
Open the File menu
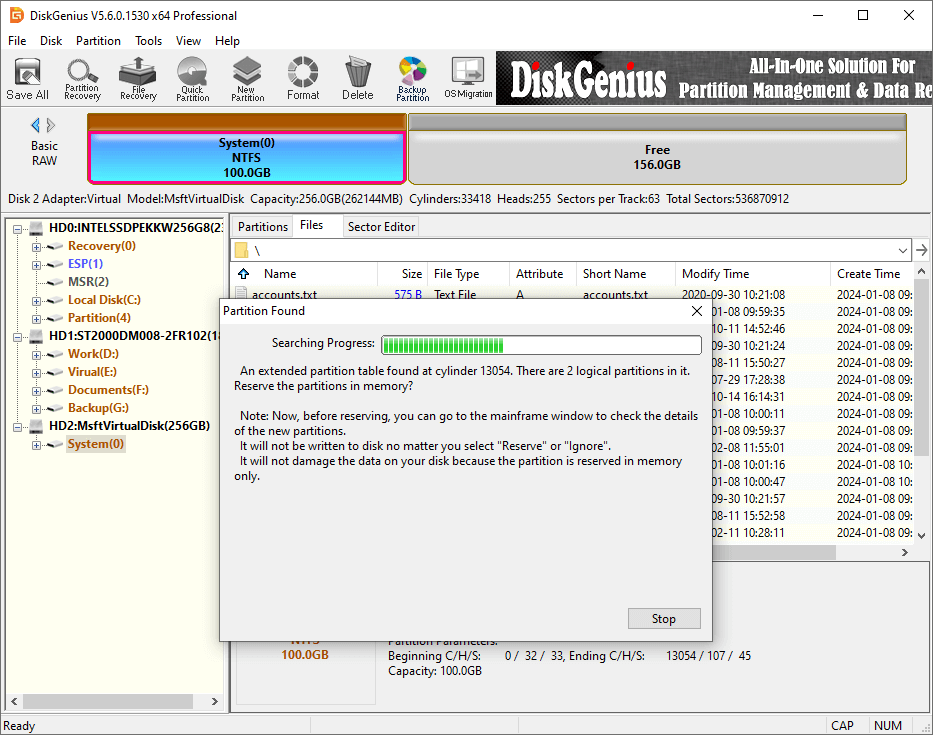(17, 41)
